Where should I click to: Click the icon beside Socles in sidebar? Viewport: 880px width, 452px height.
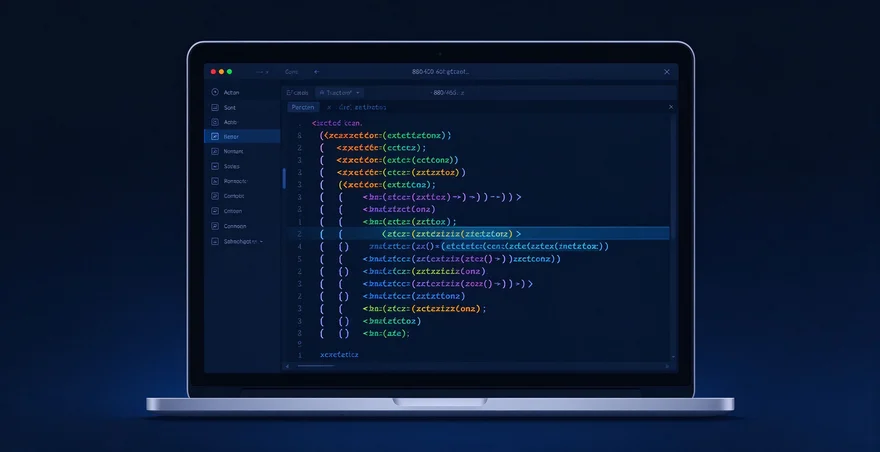click(214, 166)
